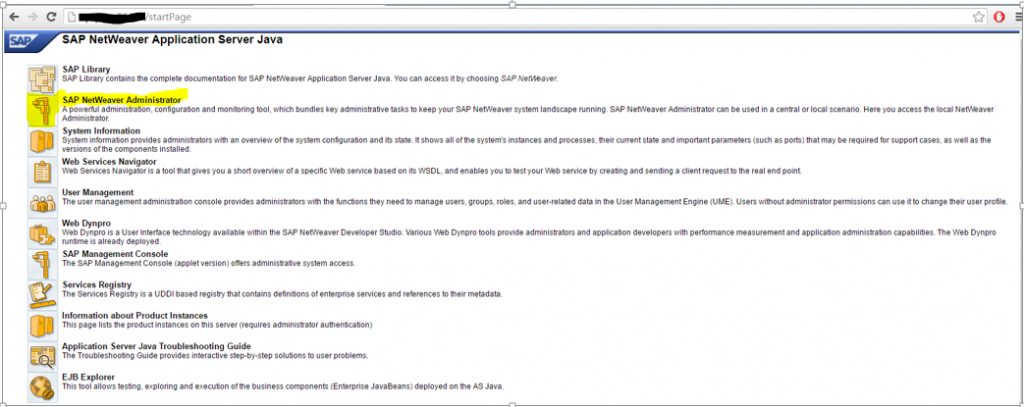The width and height of the screenshot is (1024, 407).
Task: Open the Services Registry icon
Action: pos(42,295)
